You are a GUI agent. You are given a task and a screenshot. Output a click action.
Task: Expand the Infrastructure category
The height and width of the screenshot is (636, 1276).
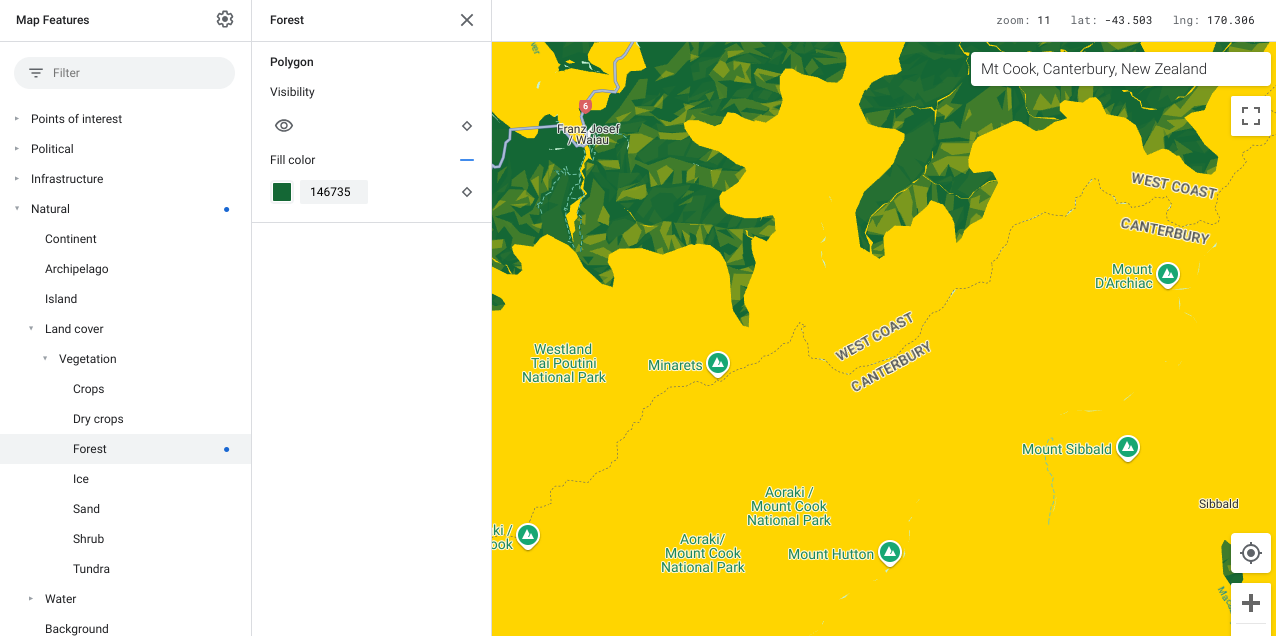pos(16,179)
